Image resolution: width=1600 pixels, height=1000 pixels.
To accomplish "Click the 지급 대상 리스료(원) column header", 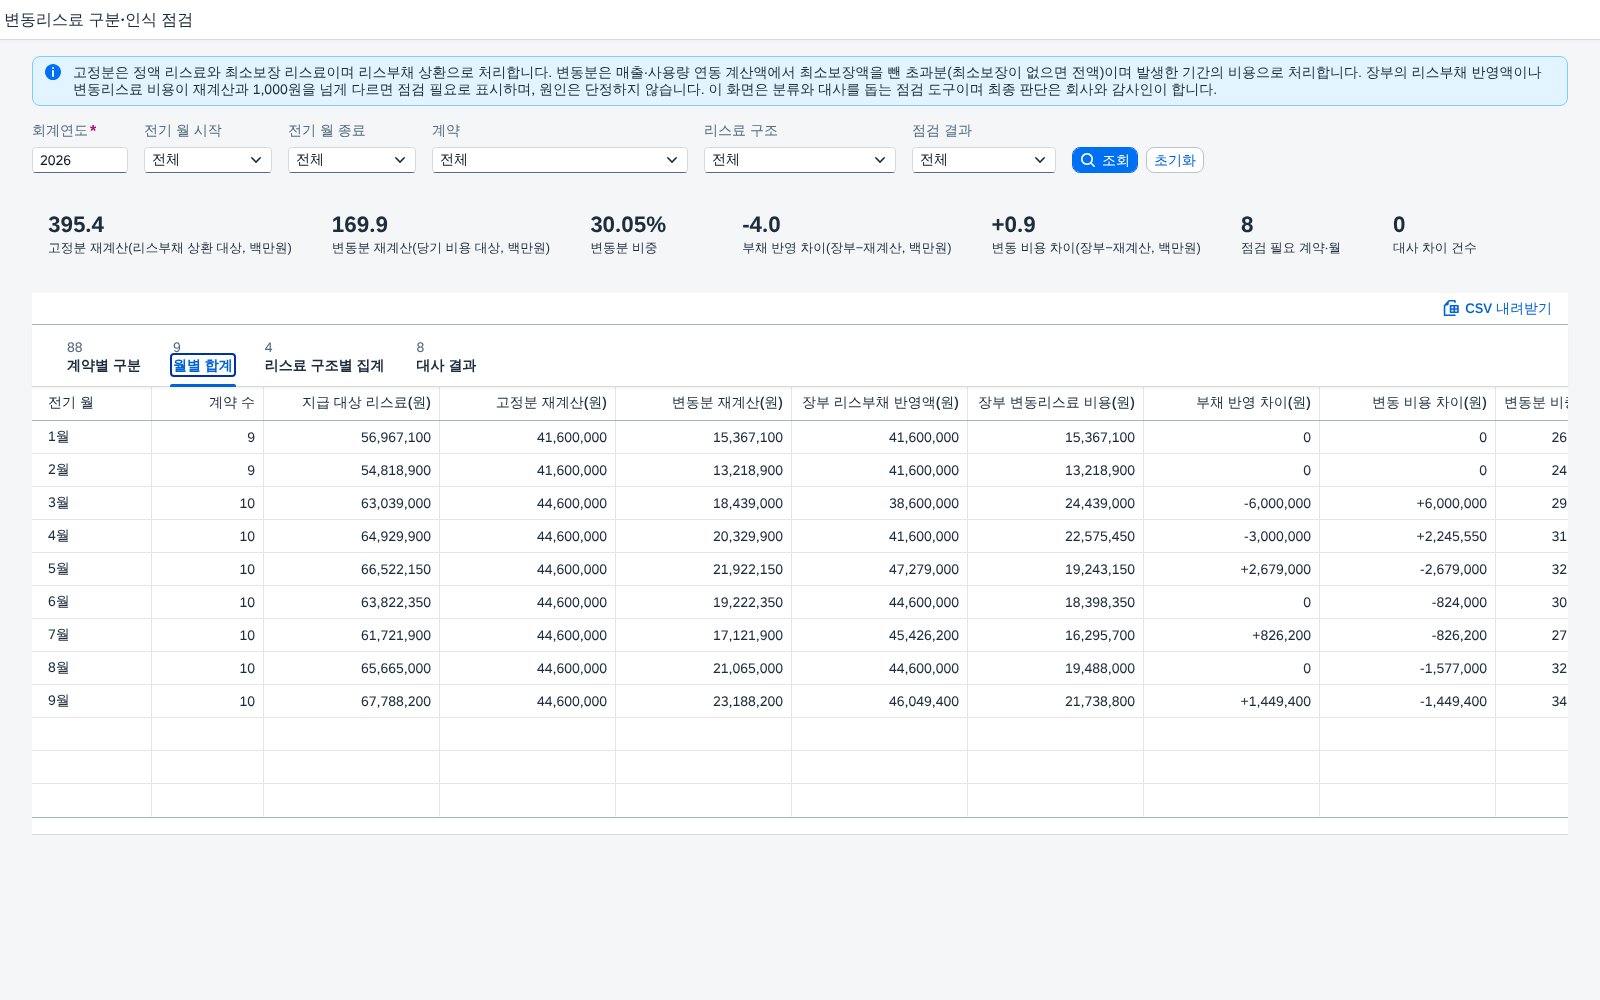I will click(x=352, y=403).
